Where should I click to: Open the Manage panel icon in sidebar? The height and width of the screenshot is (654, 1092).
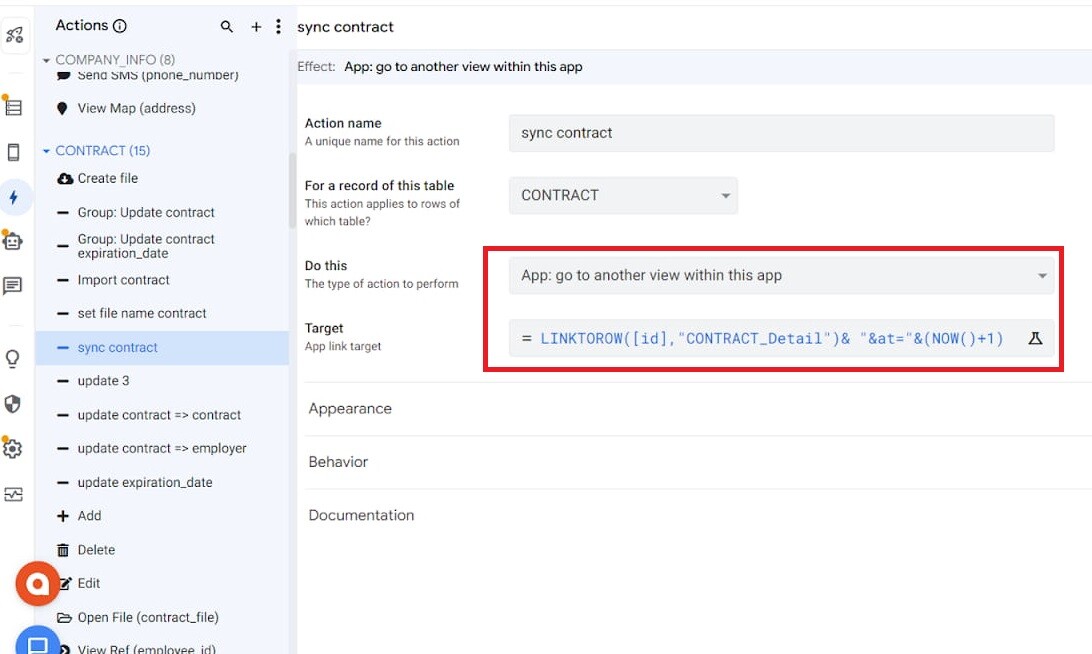(x=15, y=493)
